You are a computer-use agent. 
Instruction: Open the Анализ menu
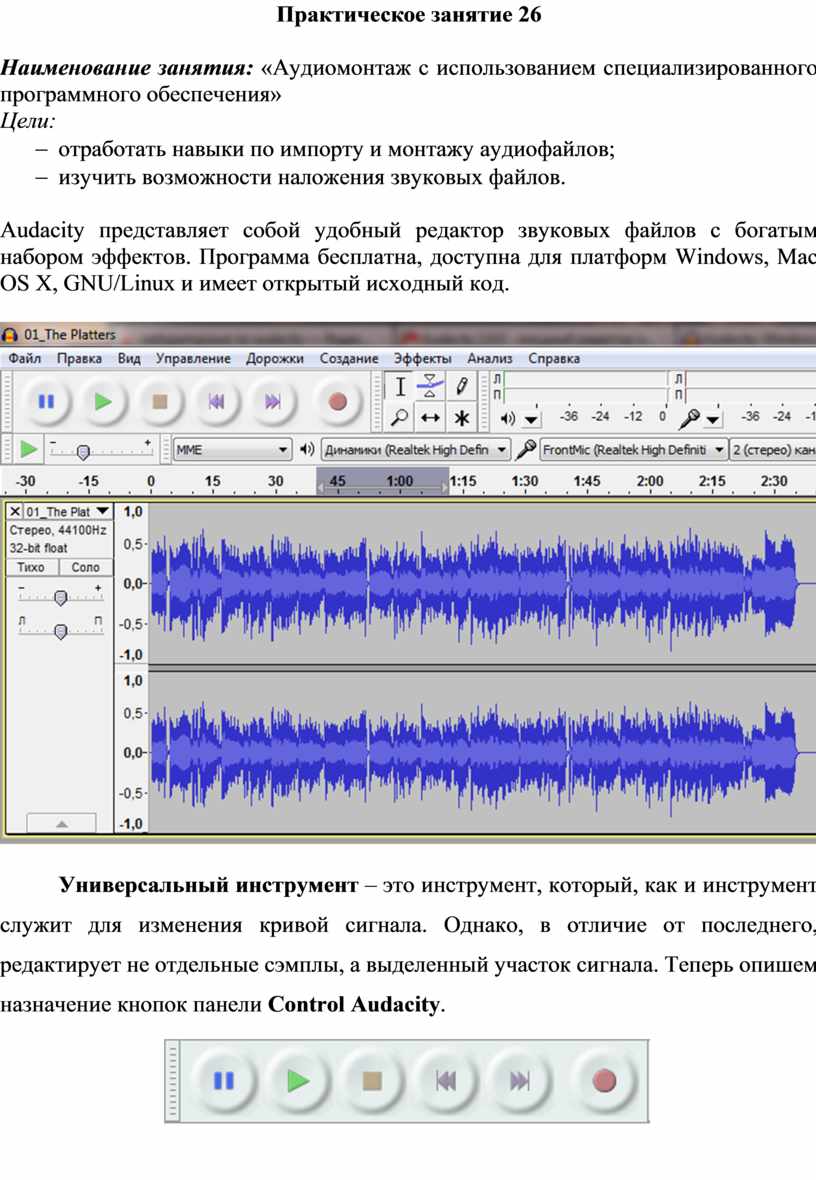pos(489,358)
